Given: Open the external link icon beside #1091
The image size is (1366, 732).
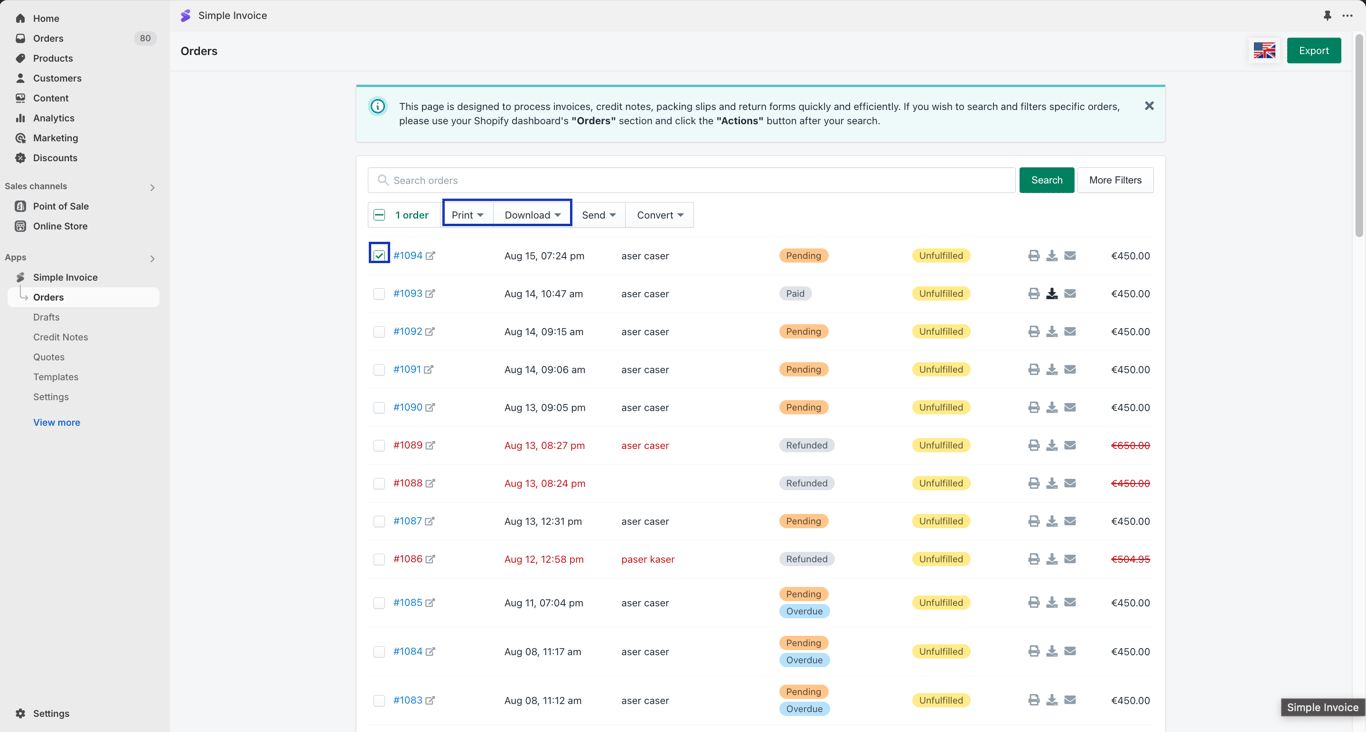Looking at the screenshot, I should pyautogui.click(x=429, y=370).
